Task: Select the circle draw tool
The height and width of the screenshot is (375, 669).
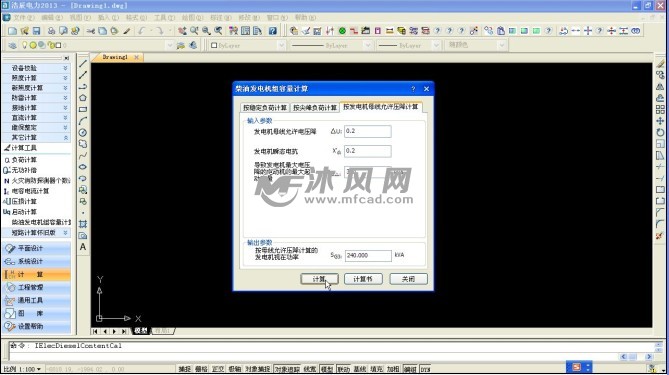Action: click(x=83, y=133)
